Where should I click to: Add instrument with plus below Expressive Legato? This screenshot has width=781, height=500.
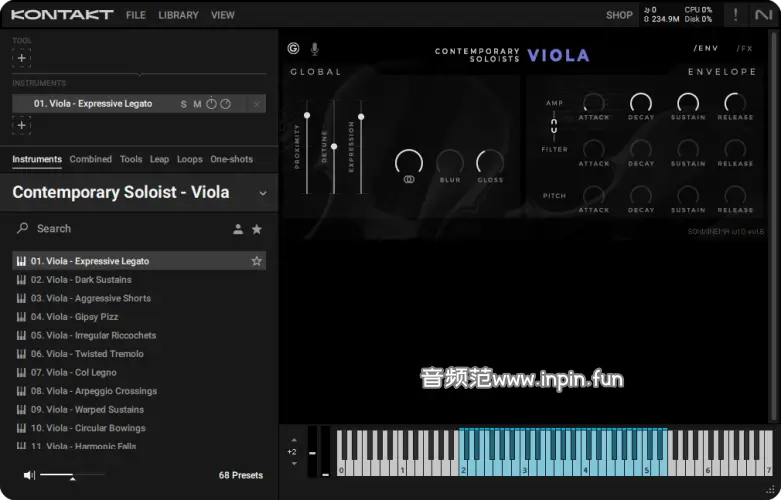point(21,125)
